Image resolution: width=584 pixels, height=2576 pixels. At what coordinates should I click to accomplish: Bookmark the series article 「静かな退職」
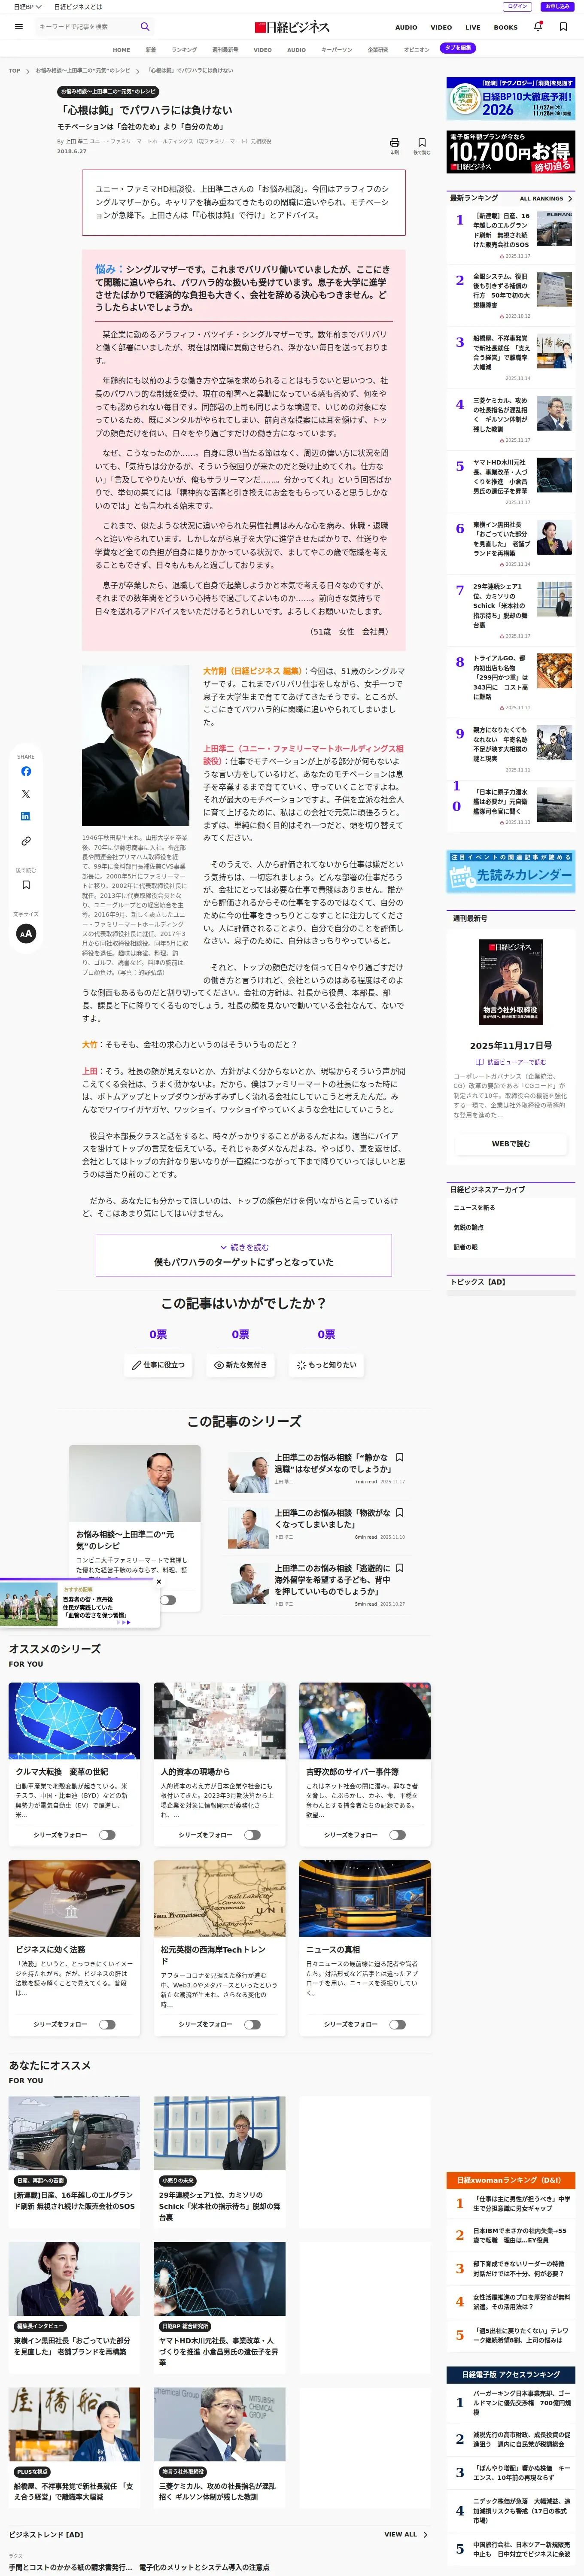point(400,1457)
